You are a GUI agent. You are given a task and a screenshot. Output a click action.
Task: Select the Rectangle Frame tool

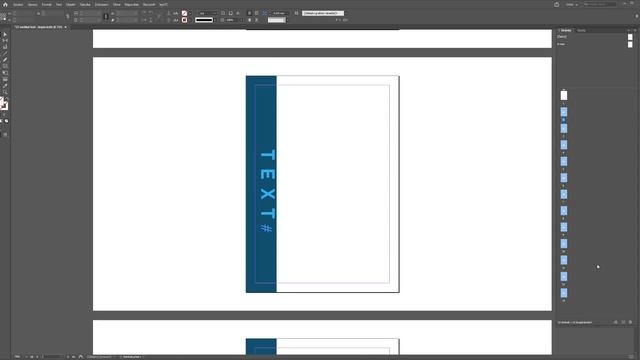(x=5, y=67)
